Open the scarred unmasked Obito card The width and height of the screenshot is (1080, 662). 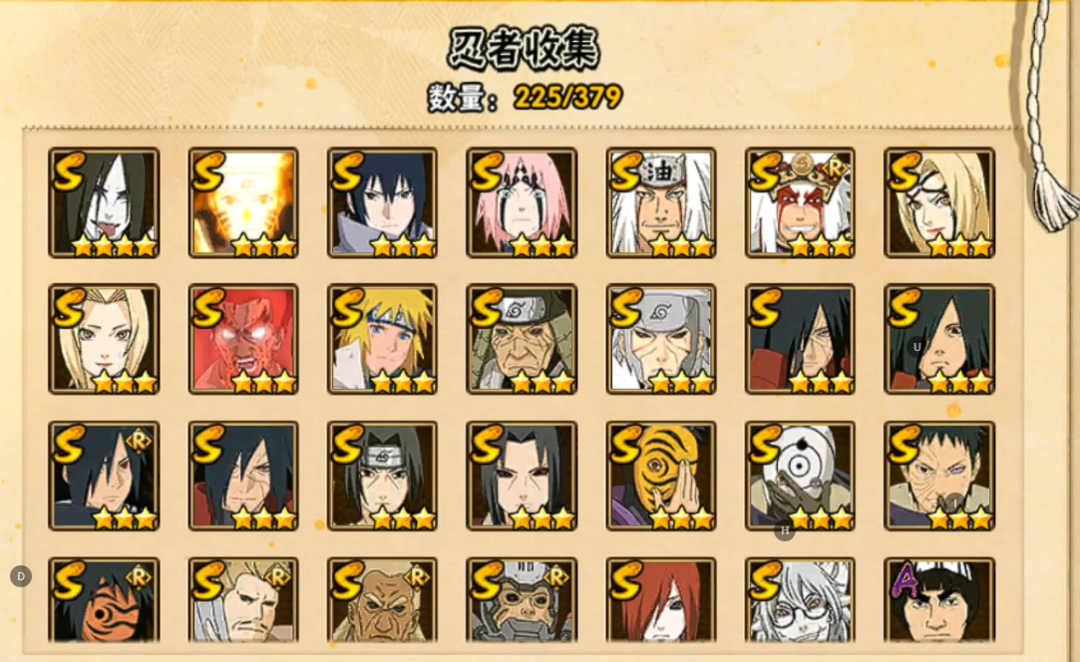(x=939, y=476)
